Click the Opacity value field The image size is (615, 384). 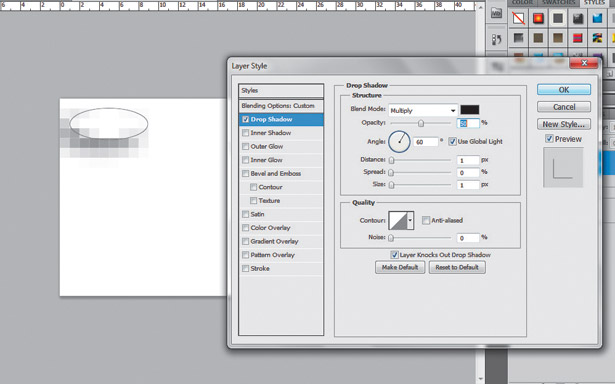click(x=468, y=123)
